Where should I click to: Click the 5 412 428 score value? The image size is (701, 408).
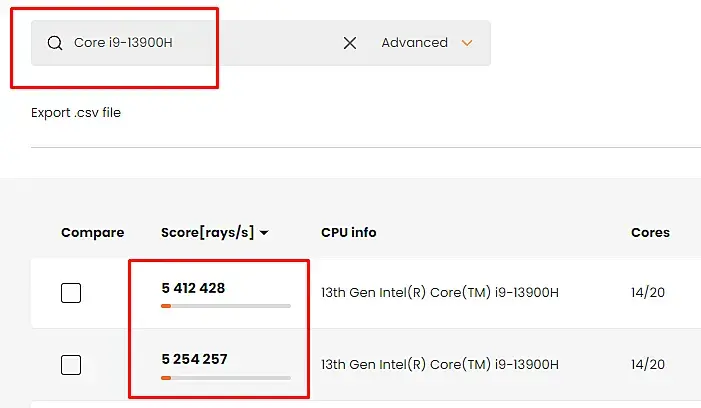pyautogui.click(x=193, y=288)
